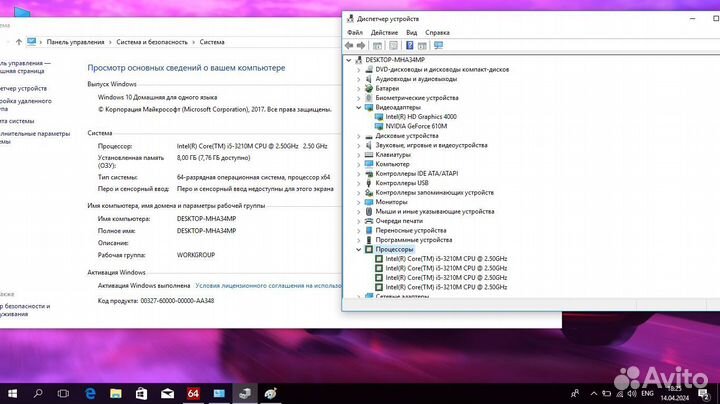720x404 pixels.
Task: Launch Microsoft Edge from the taskbar
Action: pyautogui.click(x=90, y=393)
